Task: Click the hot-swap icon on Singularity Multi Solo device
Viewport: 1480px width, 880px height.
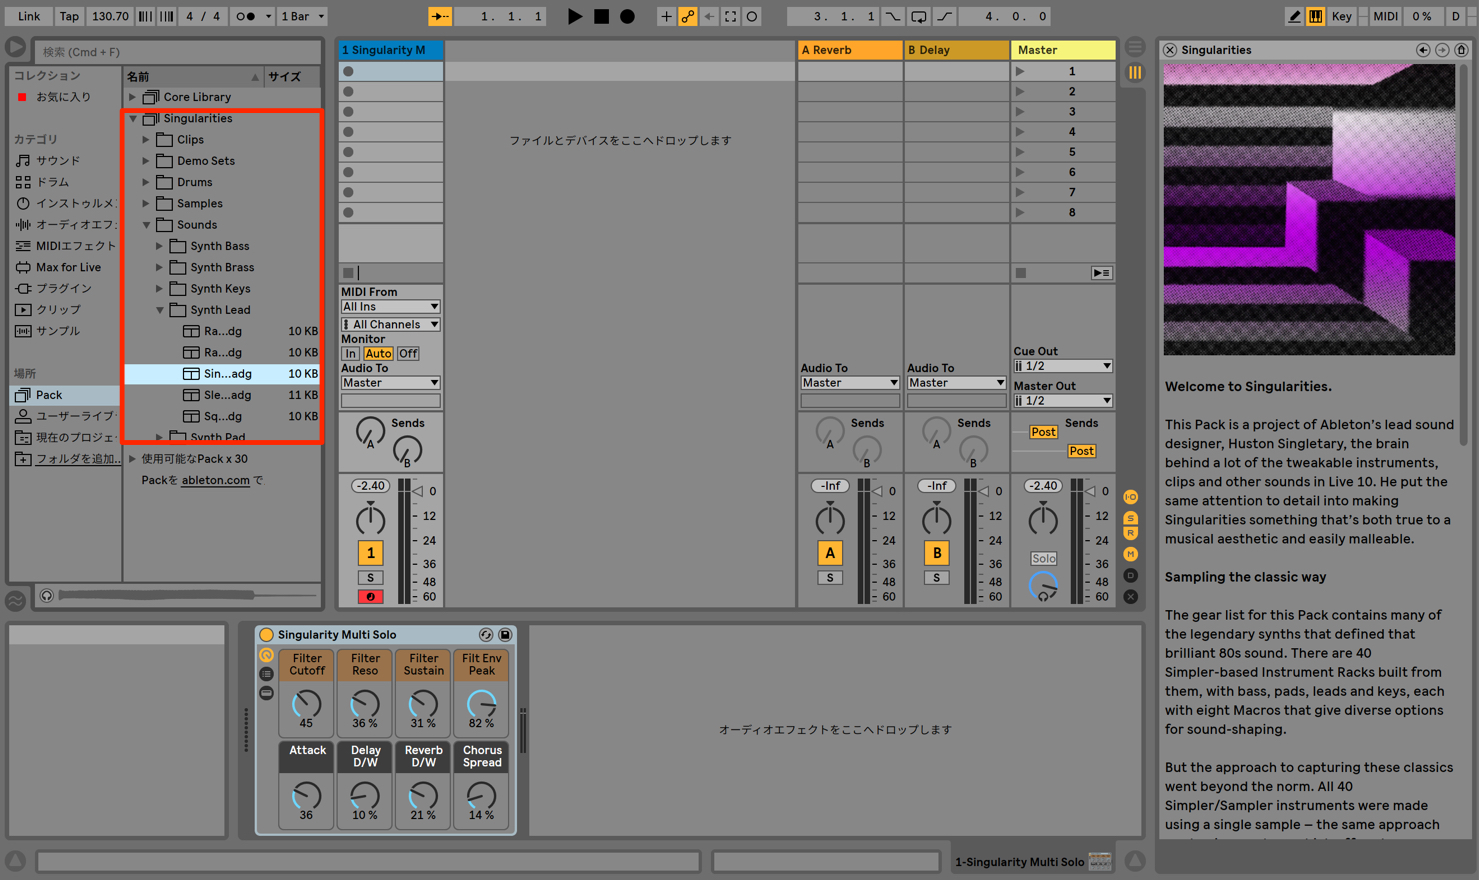Action: [x=485, y=634]
